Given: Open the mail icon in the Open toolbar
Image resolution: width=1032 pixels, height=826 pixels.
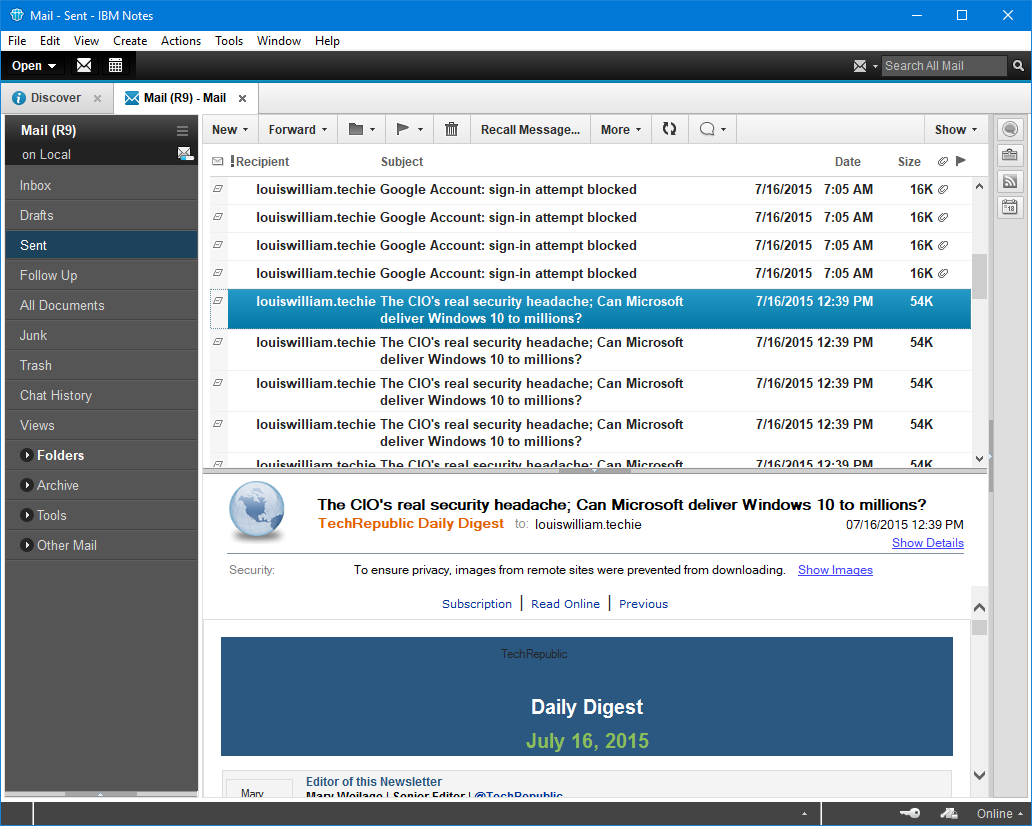Looking at the screenshot, I should click(84, 65).
